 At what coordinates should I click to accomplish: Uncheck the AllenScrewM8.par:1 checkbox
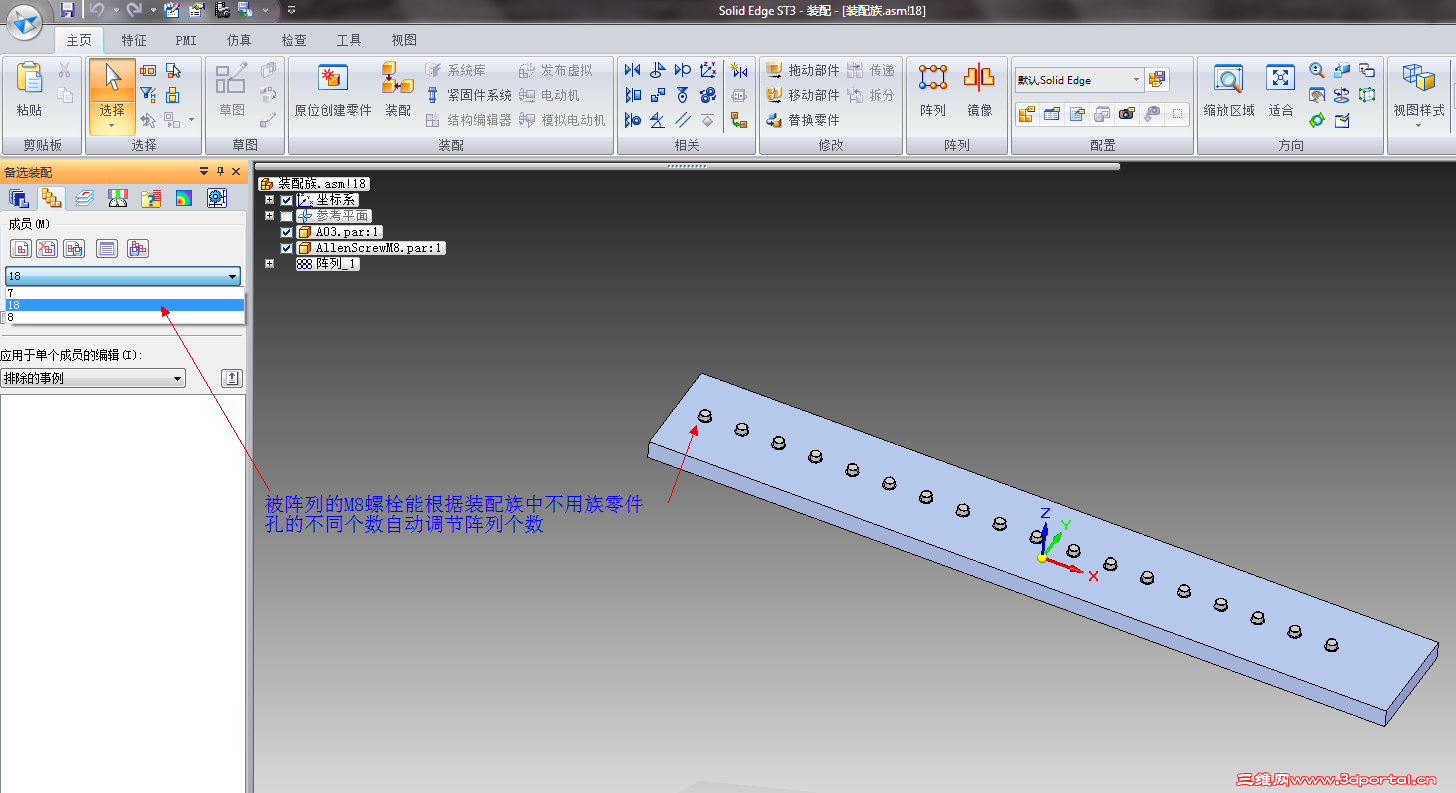pyautogui.click(x=287, y=248)
